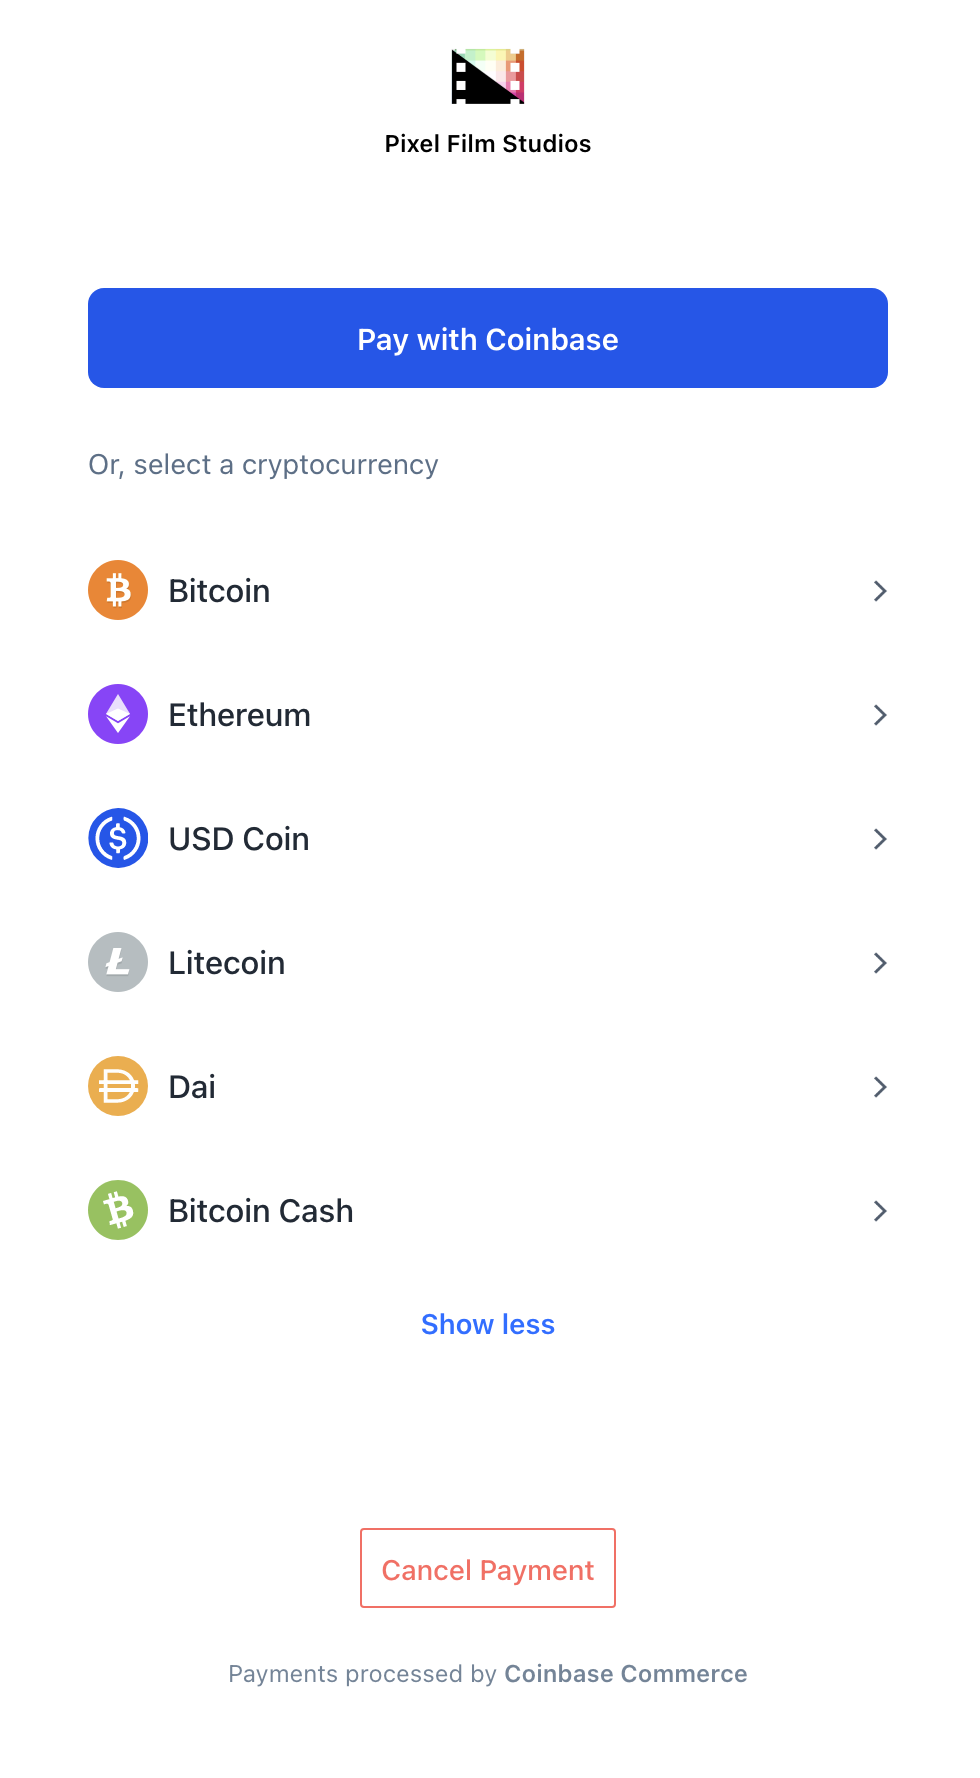Click the Pixel Film Studios merchant name
Image resolution: width=980 pixels, height=1778 pixels.
pyautogui.click(x=488, y=144)
